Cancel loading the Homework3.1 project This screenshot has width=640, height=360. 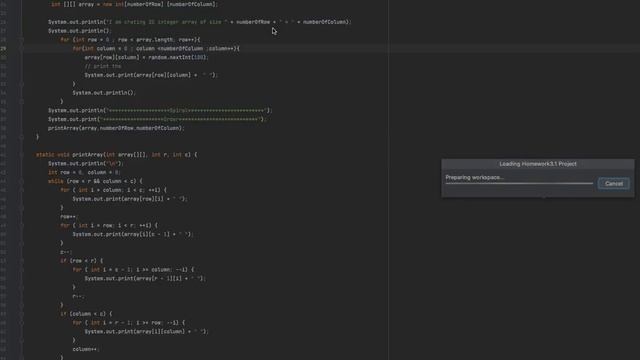[x=613, y=184]
